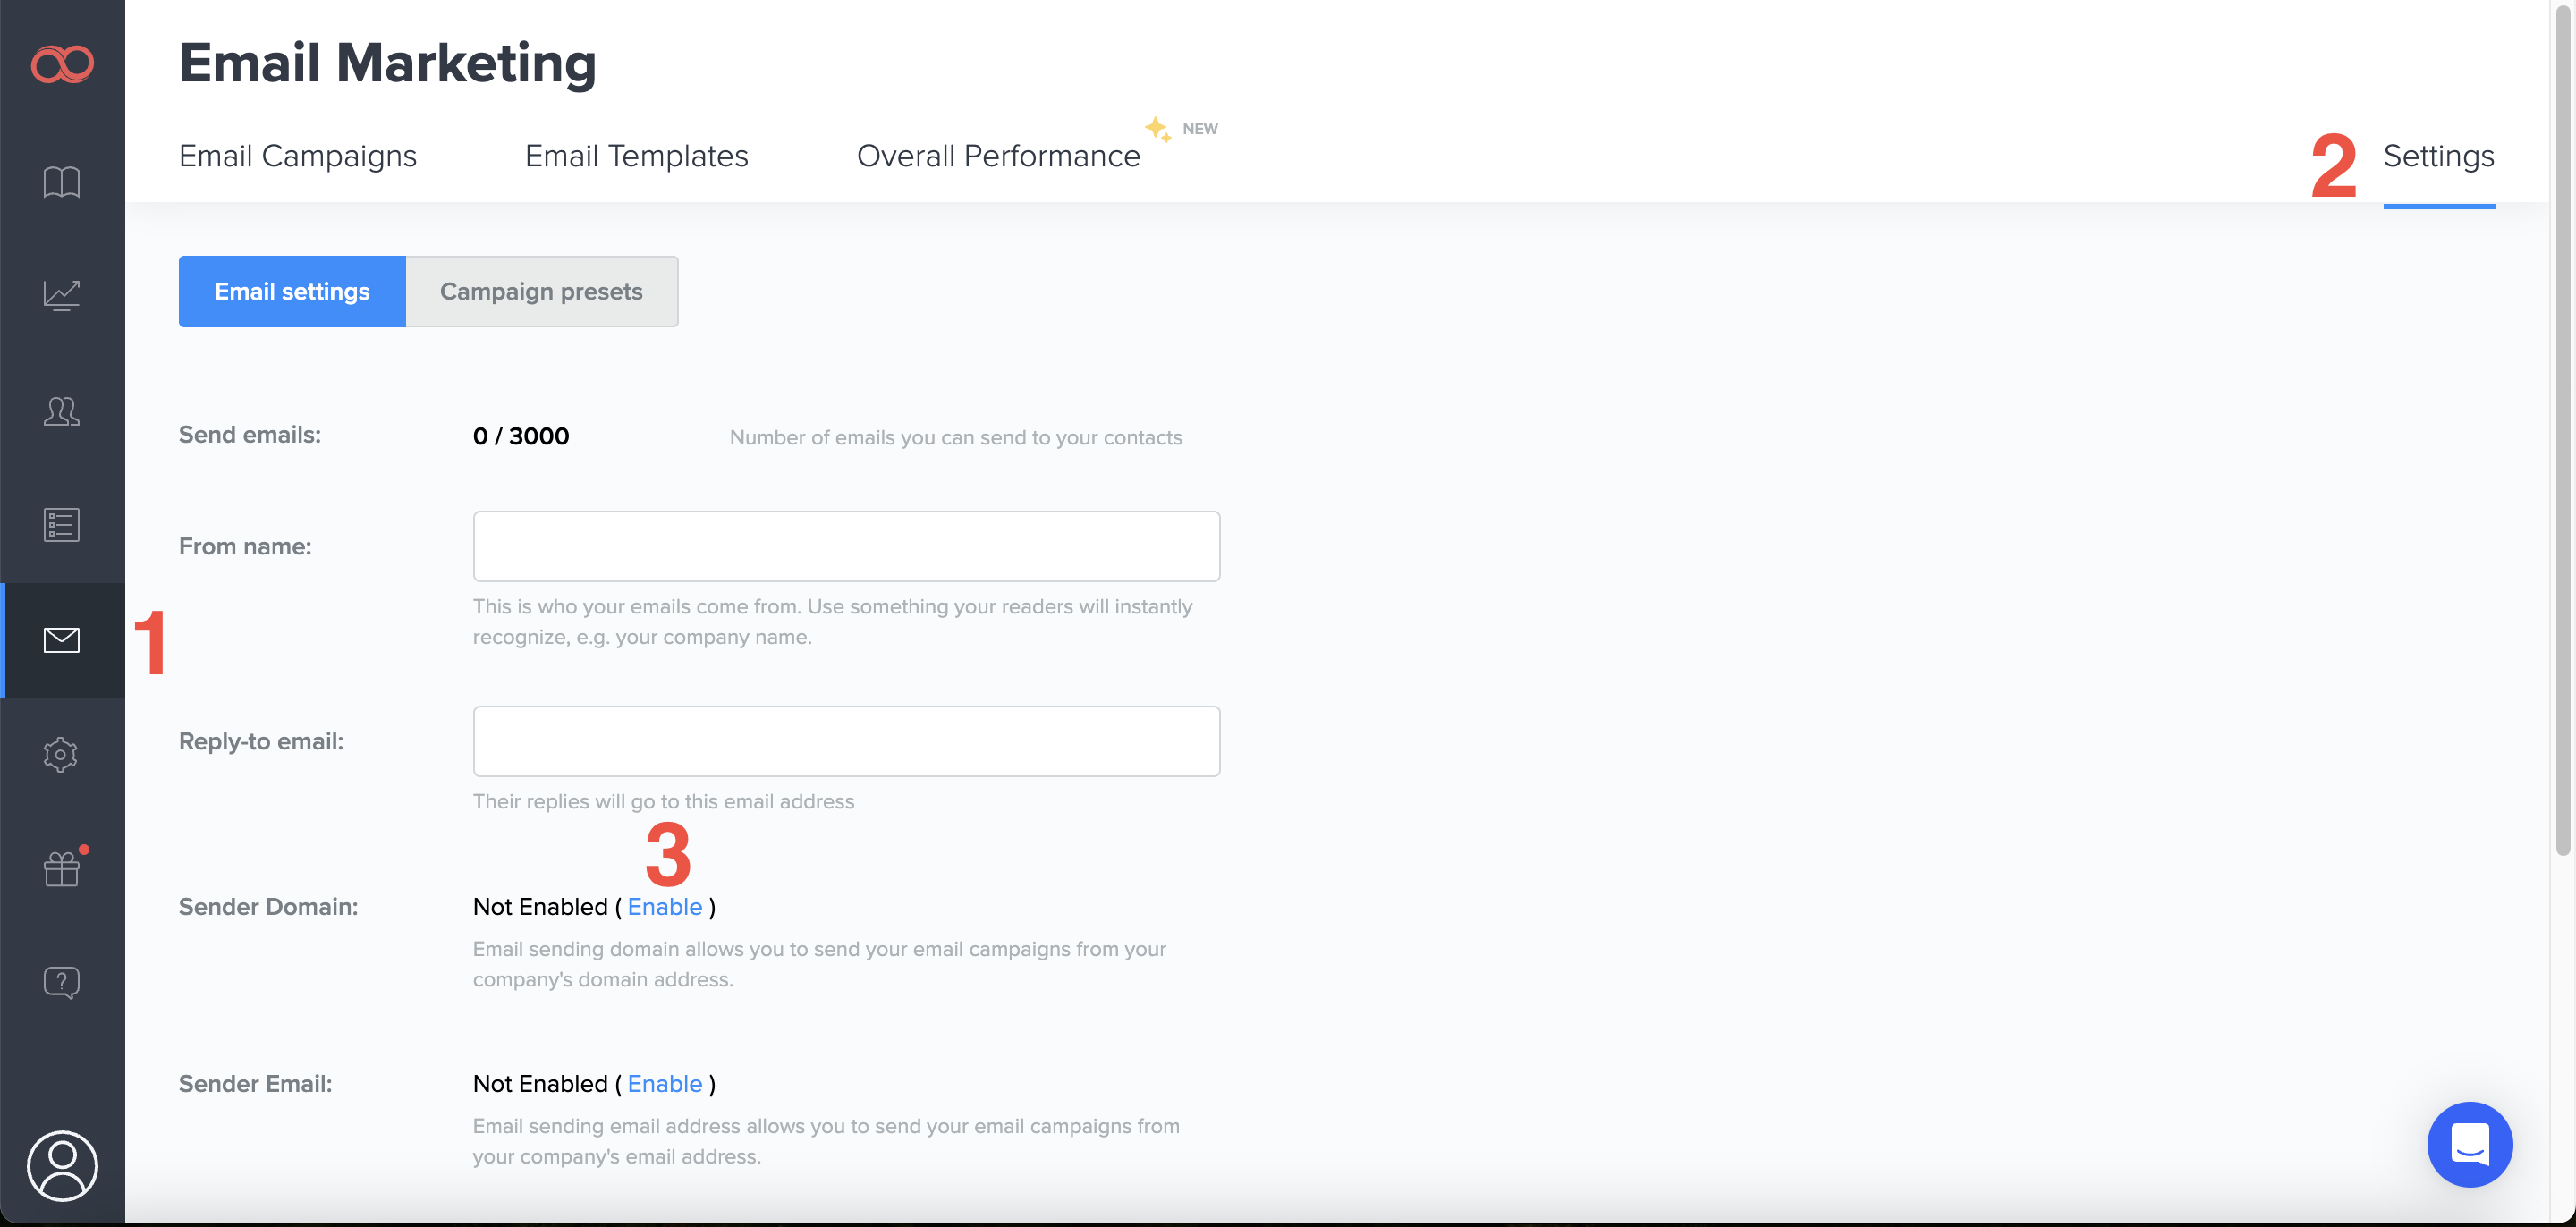This screenshot has width=2576, height=1227.
Task: Open the analytics chart sidebar icon
Action: point(62,296)
